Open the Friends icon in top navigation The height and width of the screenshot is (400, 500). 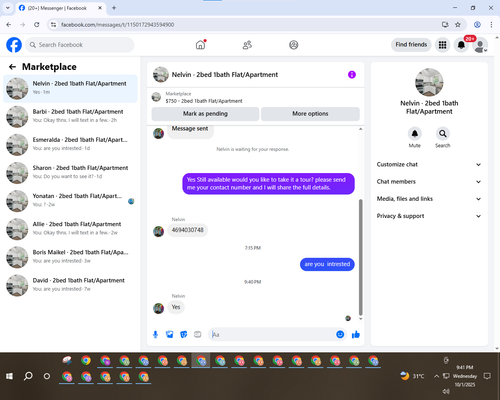click(247, 45)
